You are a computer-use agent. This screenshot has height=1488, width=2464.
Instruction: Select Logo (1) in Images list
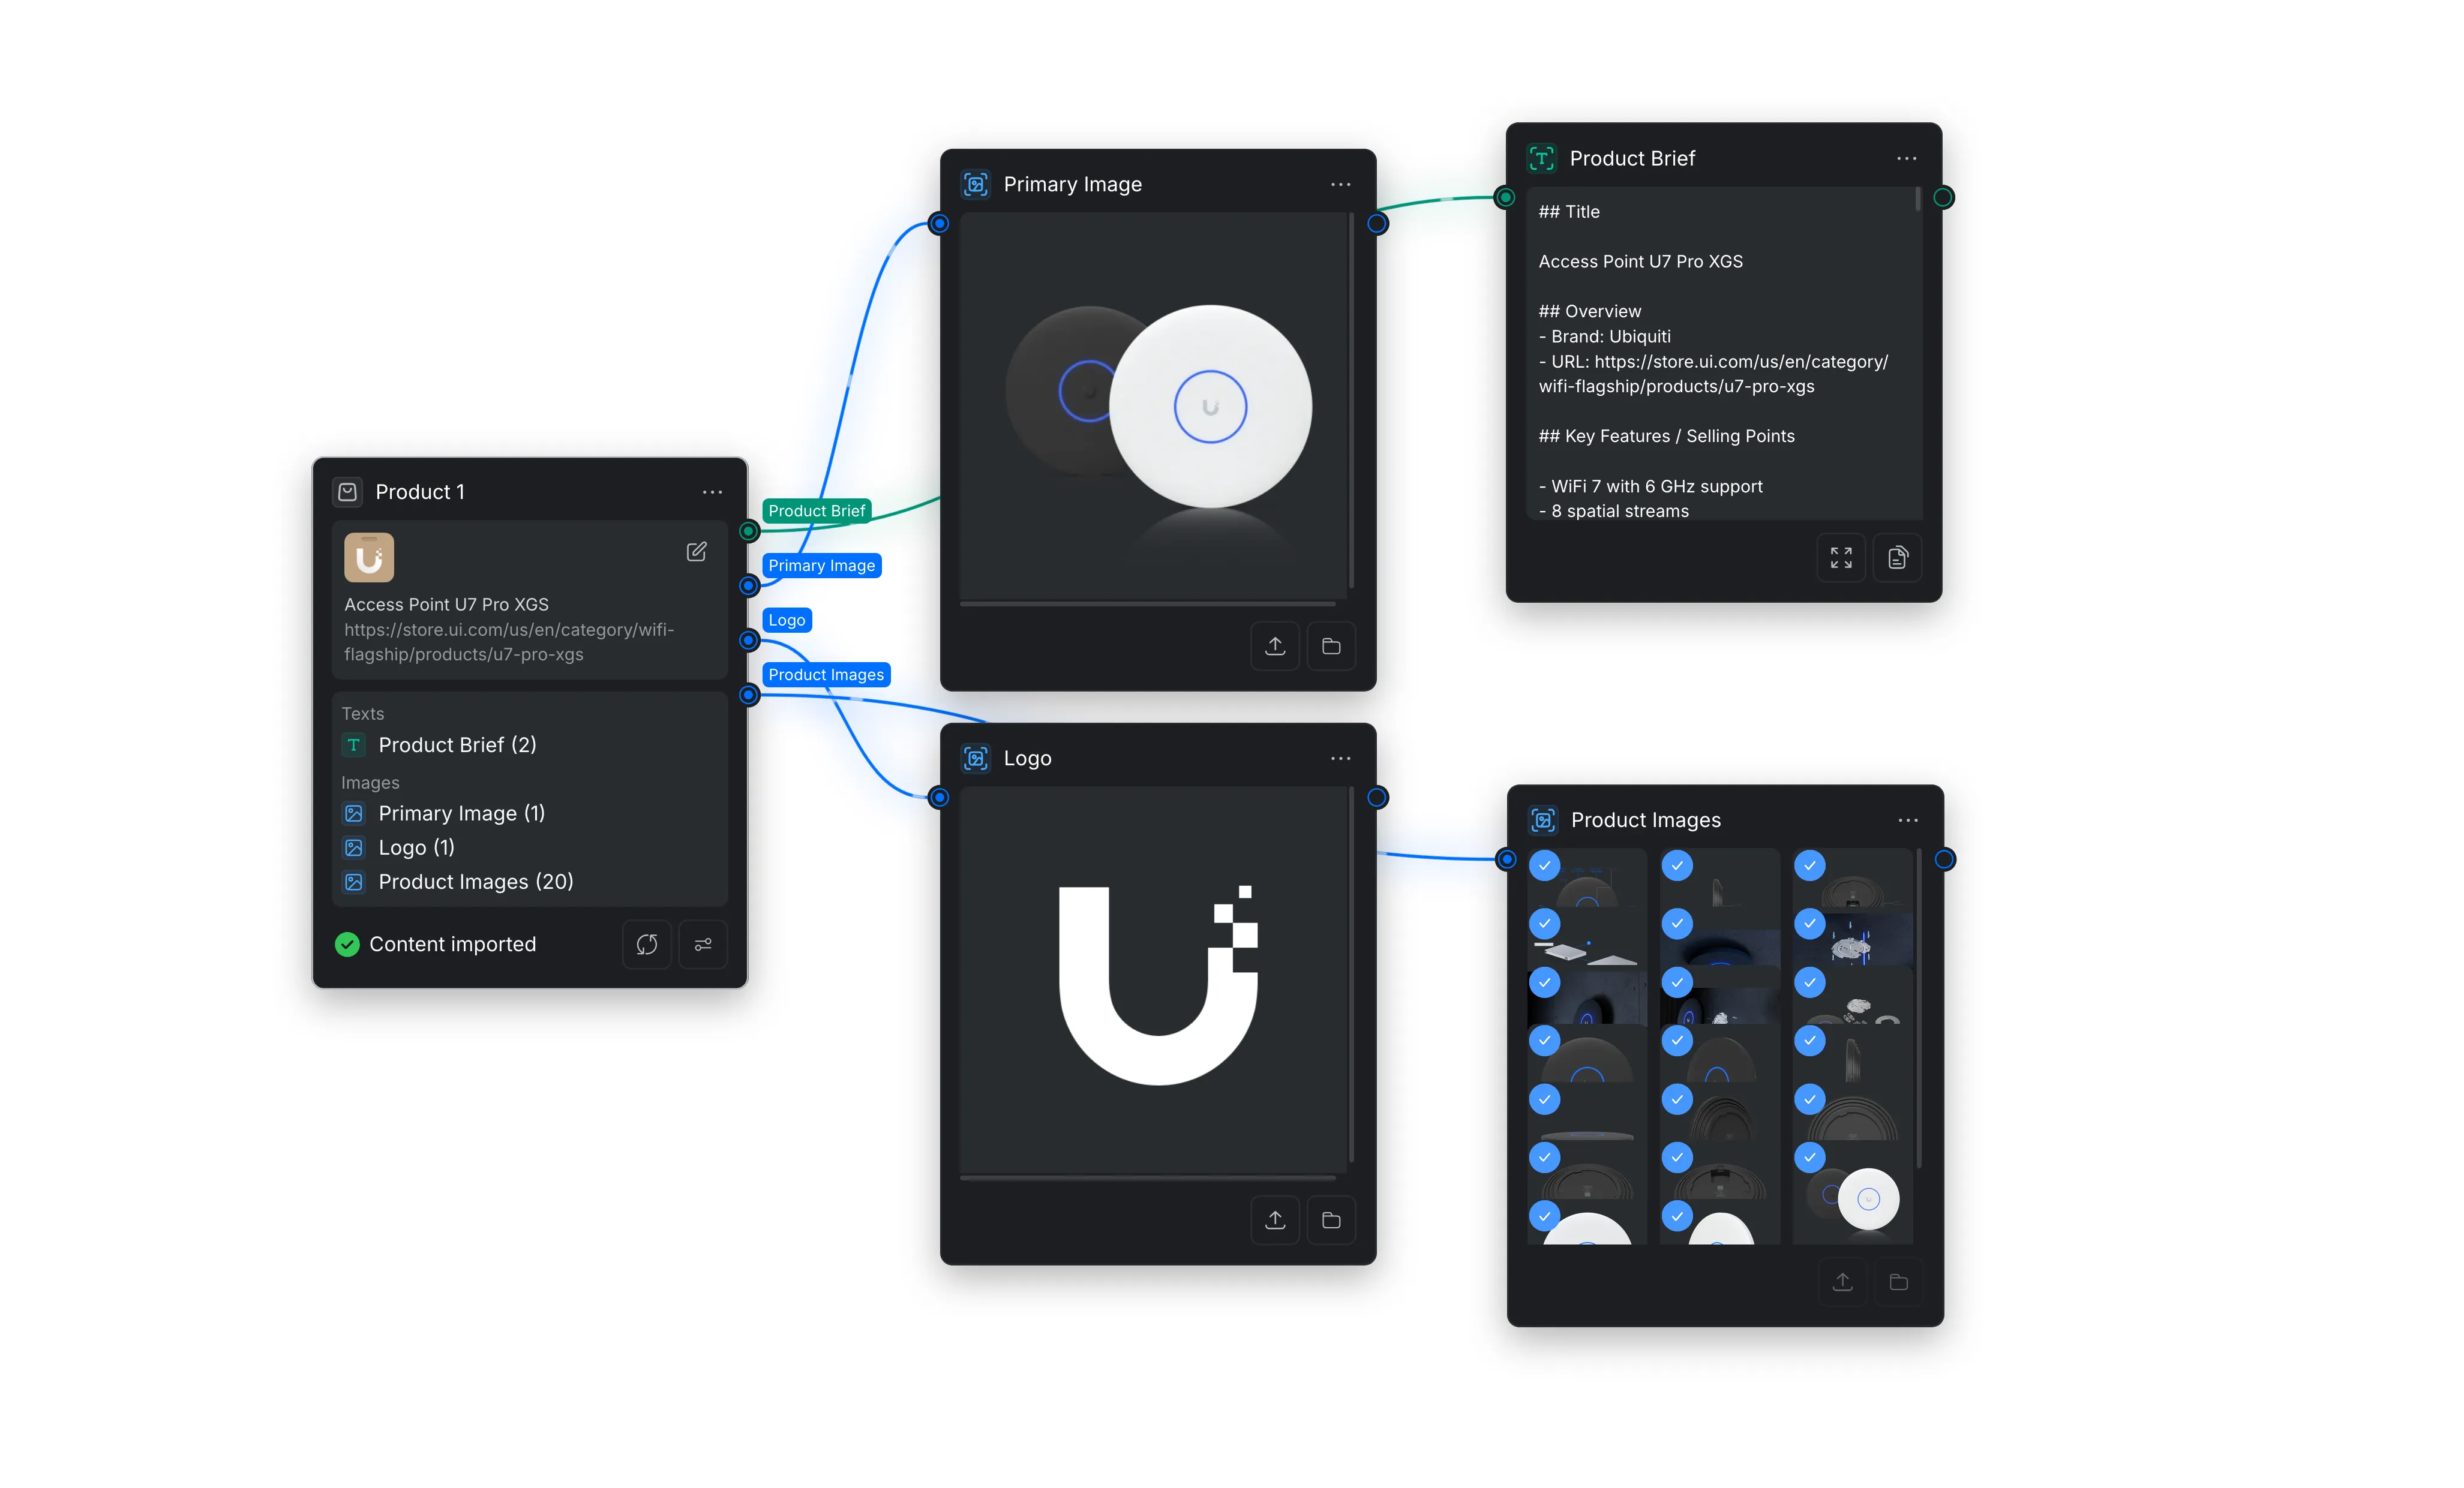[x=416, y=848]
